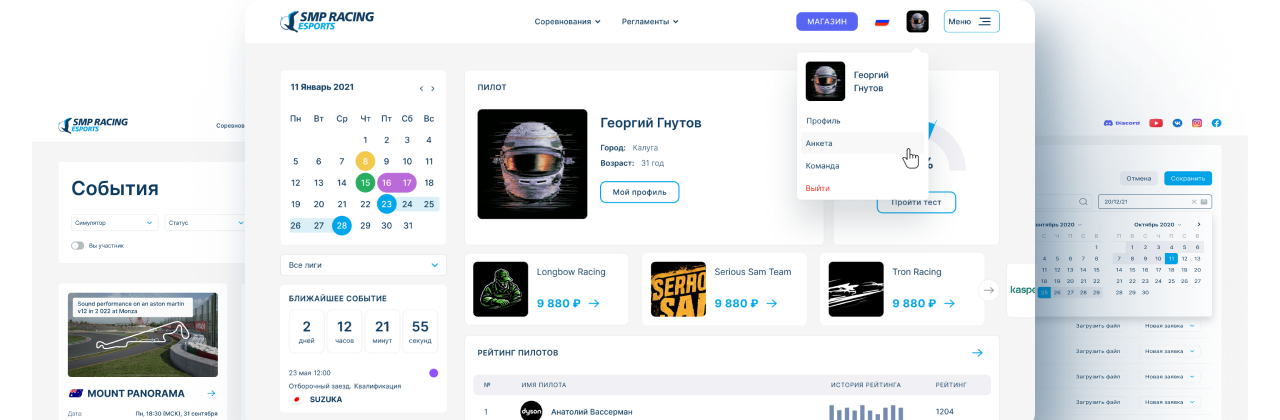Select blue-circled day 28 in calendar

342,225
